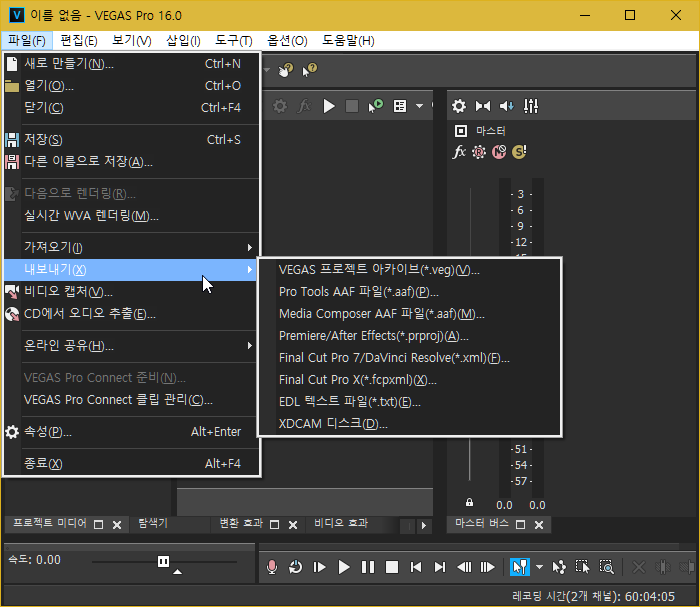Open the mixing console faders icon
This screenshot has width=700, height=607.
531,106
